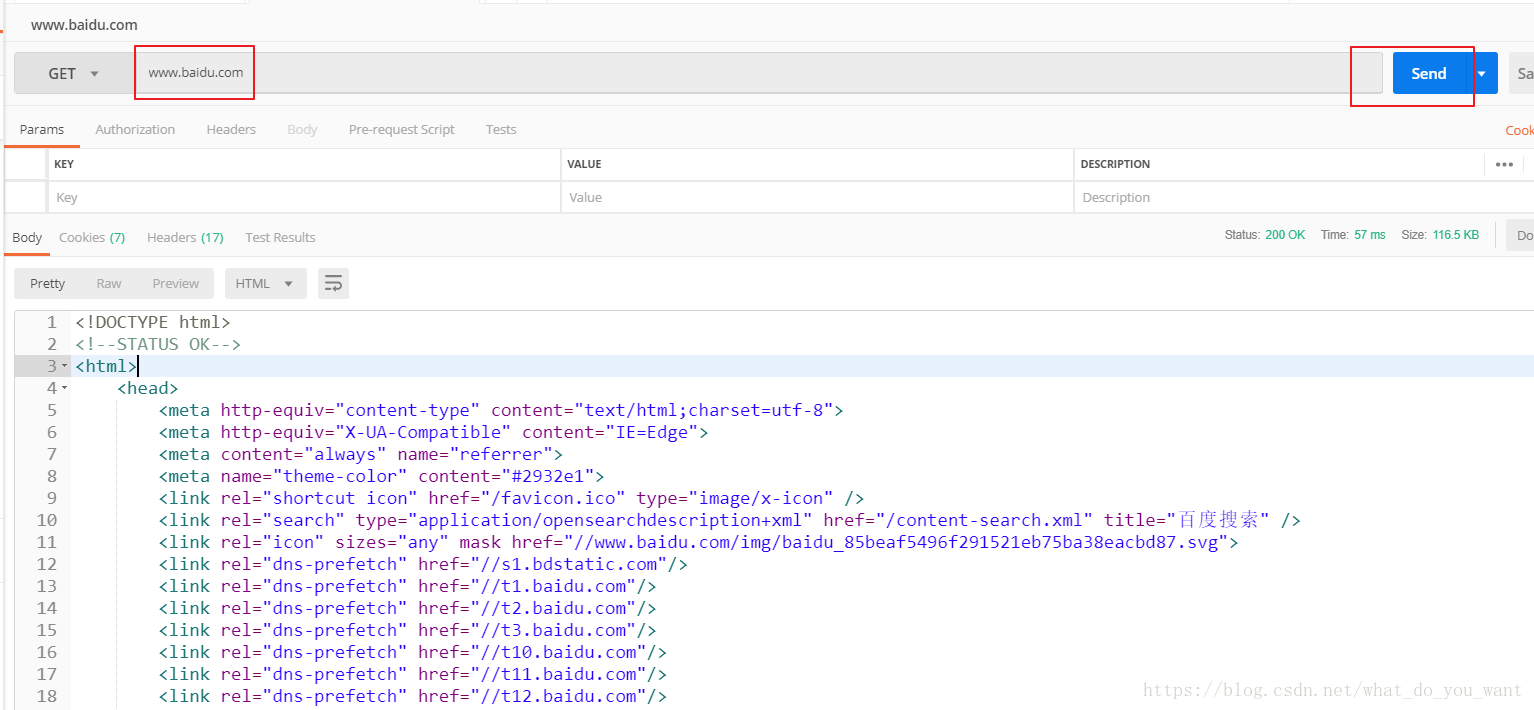The width and height of the screenshot is (1534, 710).
Task: Open the Tests tab
Action: pyautogui.click(x=501, y=130)
